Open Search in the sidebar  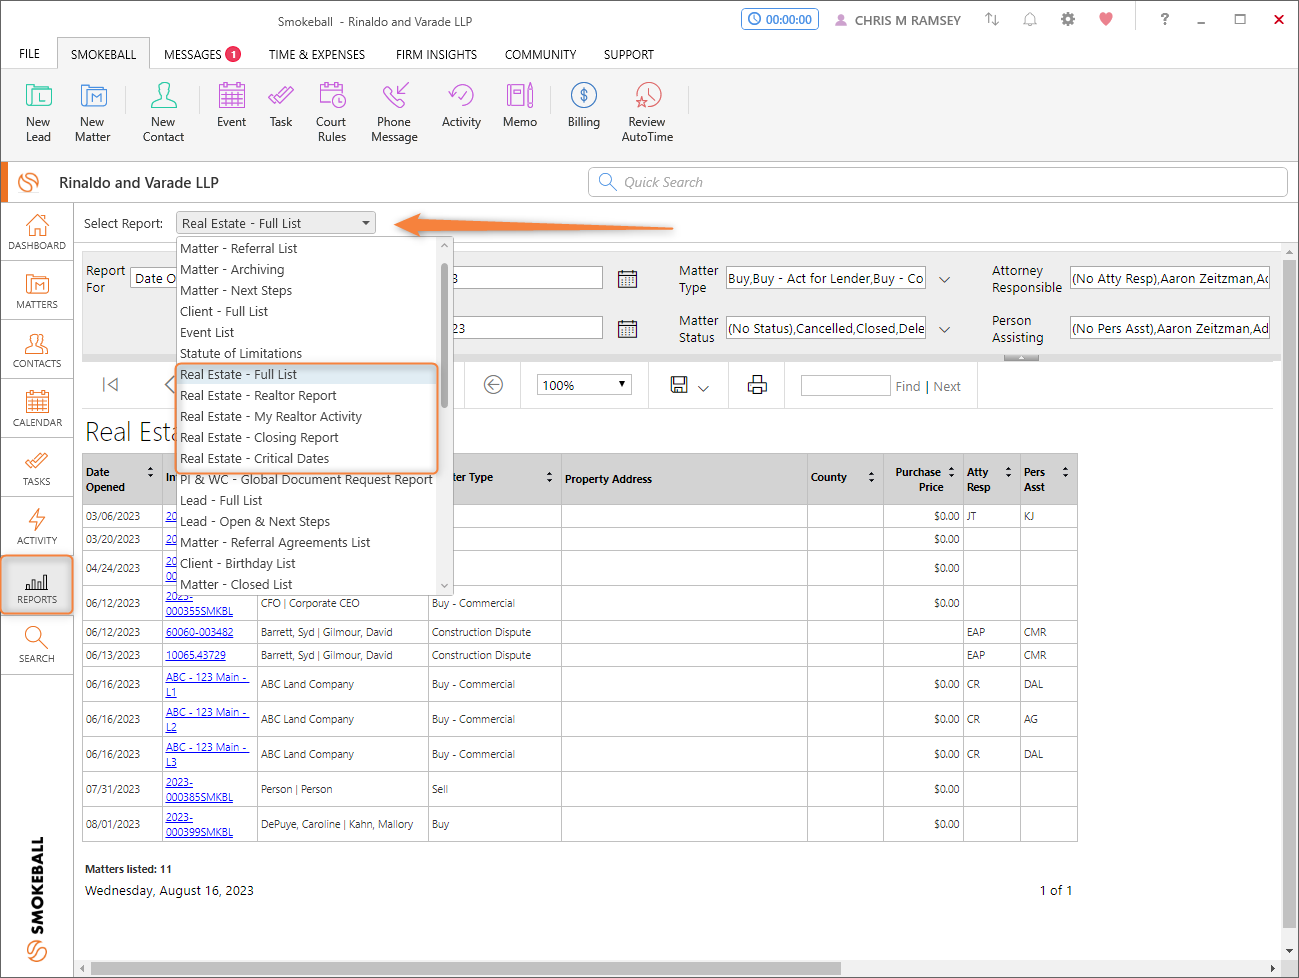click(37, 645)
